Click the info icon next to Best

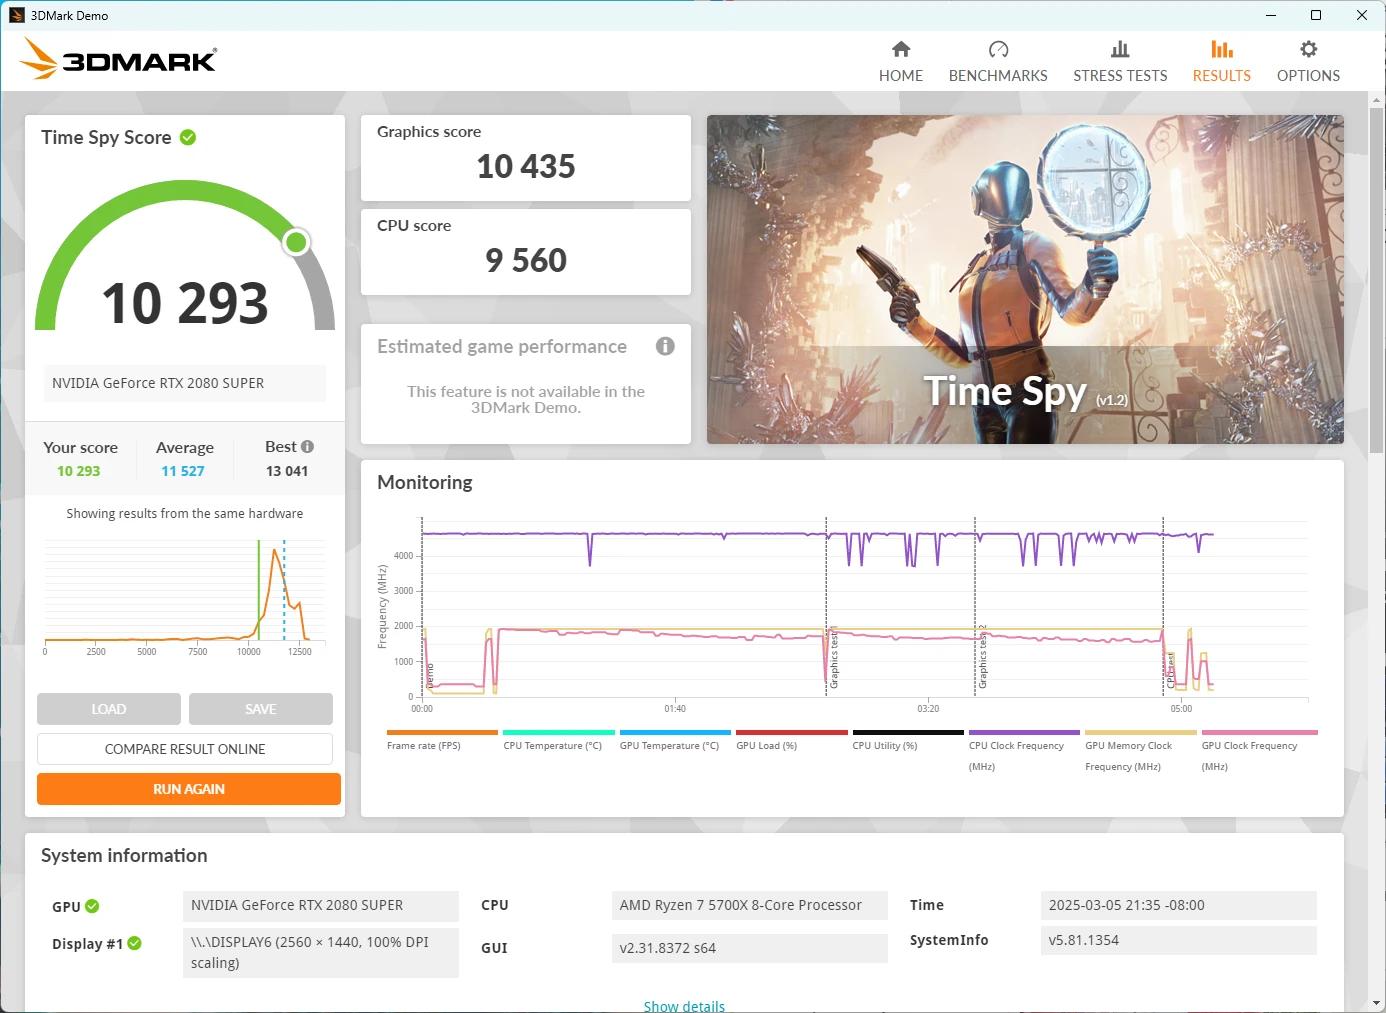306,446
